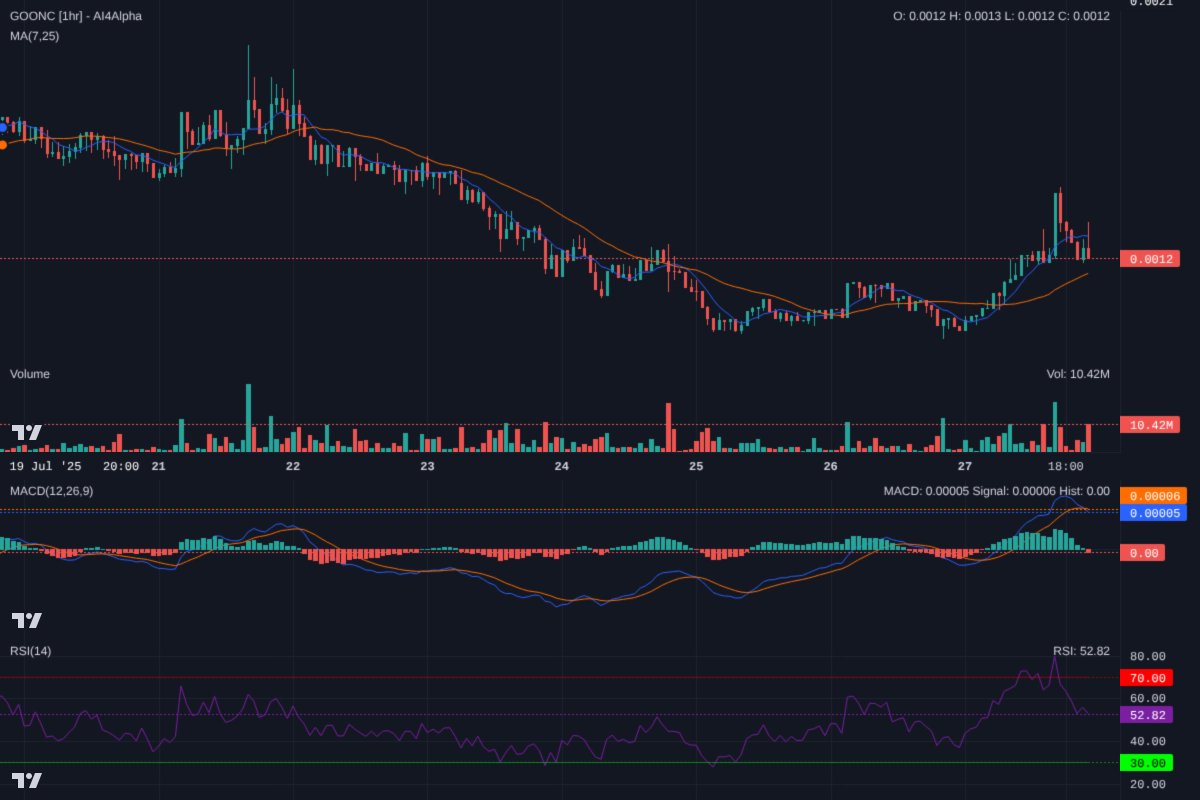
Task: Click the OHLC values readout
Action: 1001,16
